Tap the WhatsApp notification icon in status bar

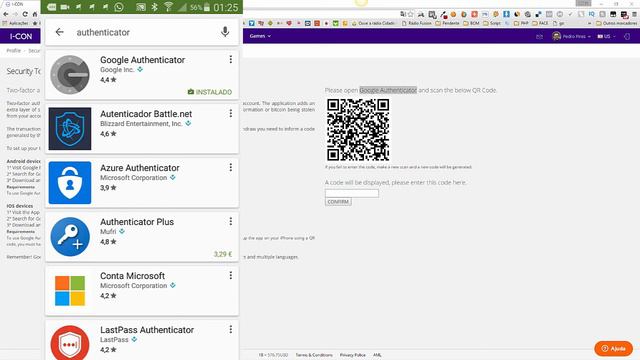click(119, 7)
